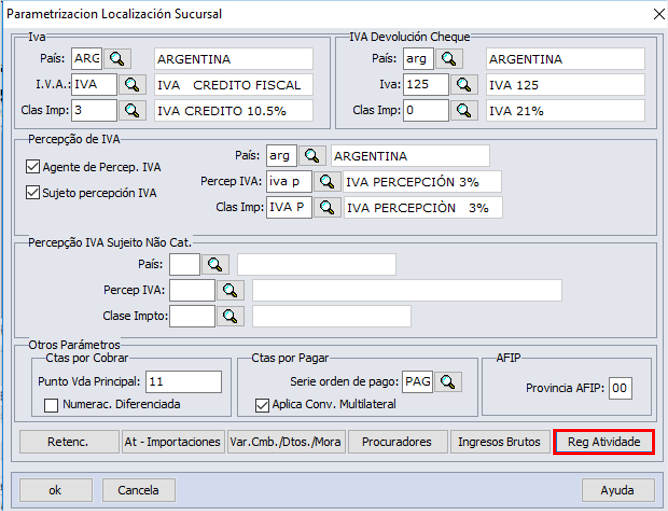Search Percep IVA in Sujeito Não Cat.
Viewport: 668px width, 511px height.
coord(230,290)
